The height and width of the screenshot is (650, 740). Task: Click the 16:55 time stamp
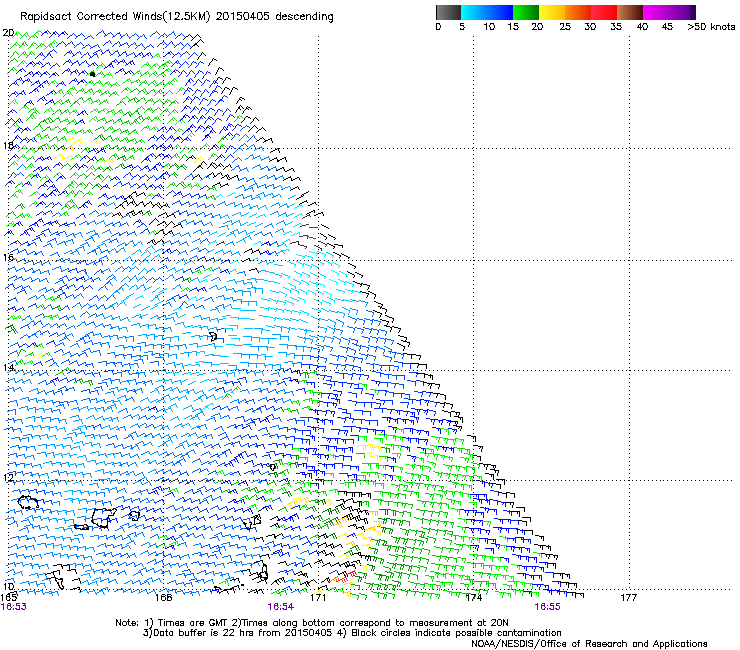547,607
